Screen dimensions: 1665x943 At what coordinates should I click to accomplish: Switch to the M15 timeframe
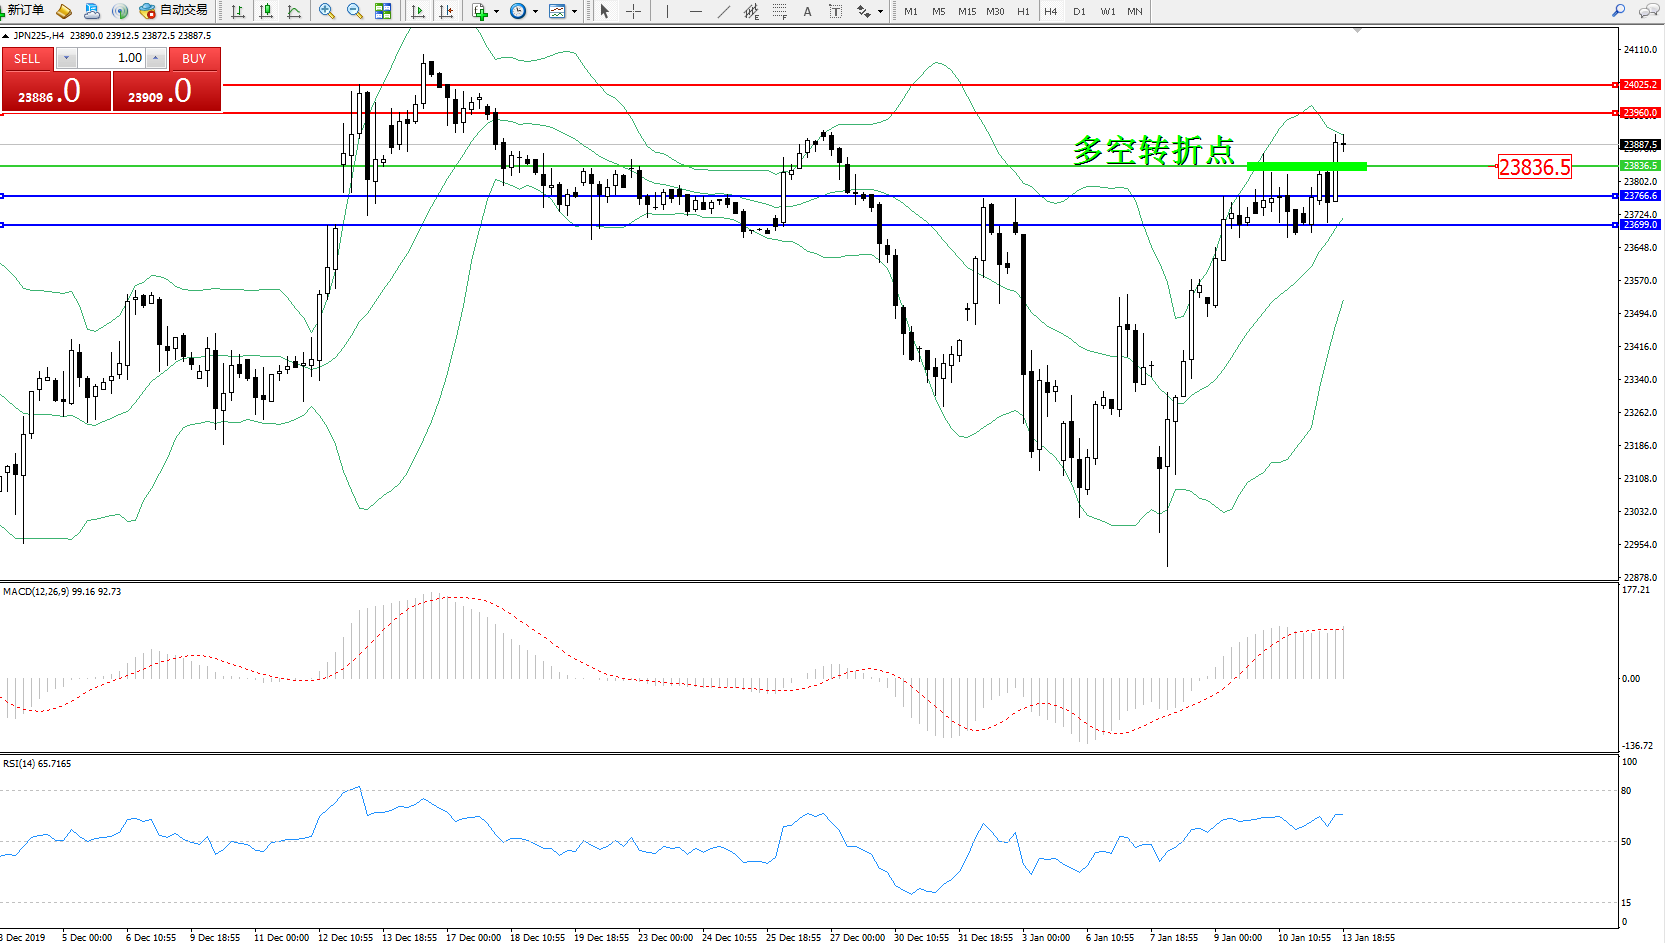pyautogui.click(x=966, y=11)
